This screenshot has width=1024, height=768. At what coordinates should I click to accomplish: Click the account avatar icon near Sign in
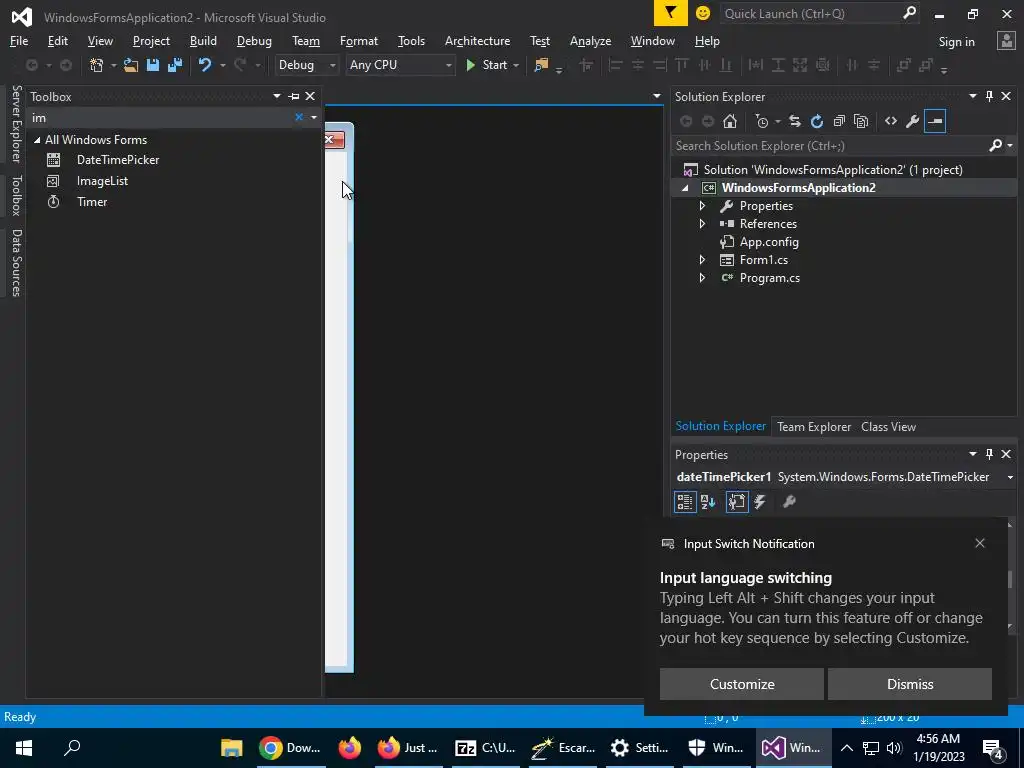pyautogui.click(x=1006, y=41)
